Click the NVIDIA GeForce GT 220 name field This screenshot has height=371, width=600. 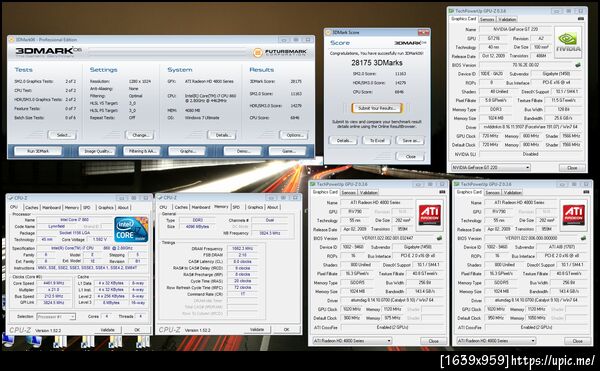pyautogui.click(x=515, y=29)
